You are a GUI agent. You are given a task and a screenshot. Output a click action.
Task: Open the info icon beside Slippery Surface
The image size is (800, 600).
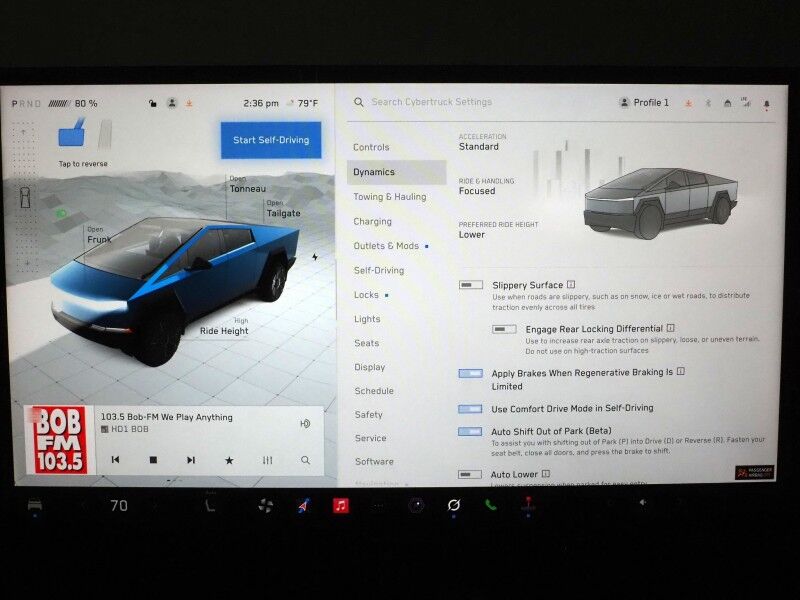tap(571, 284)
